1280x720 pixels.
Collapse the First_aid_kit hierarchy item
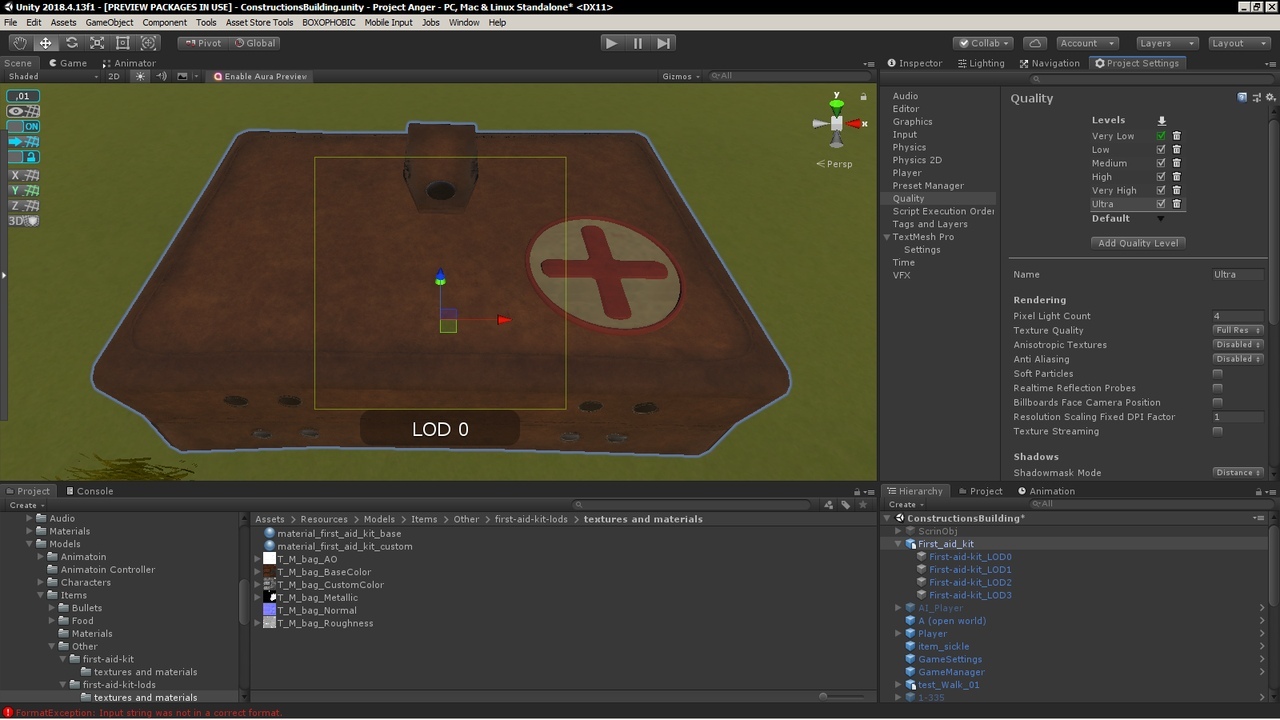click(898, 544)
